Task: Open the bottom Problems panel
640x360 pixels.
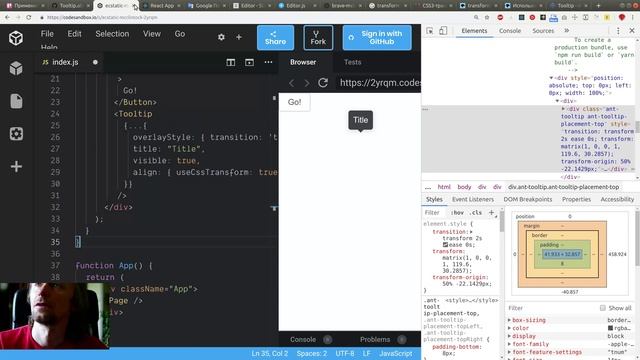Action: (x=375, y=339)
